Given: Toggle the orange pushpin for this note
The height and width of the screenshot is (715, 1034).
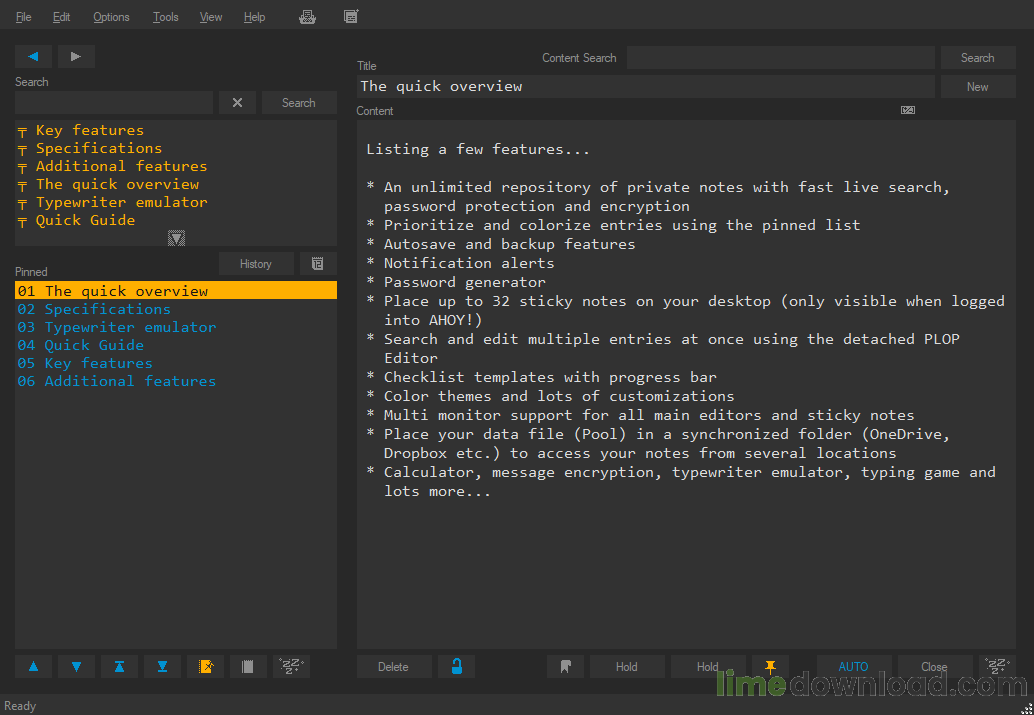Looking at the screenshot, I should (770, 667).
